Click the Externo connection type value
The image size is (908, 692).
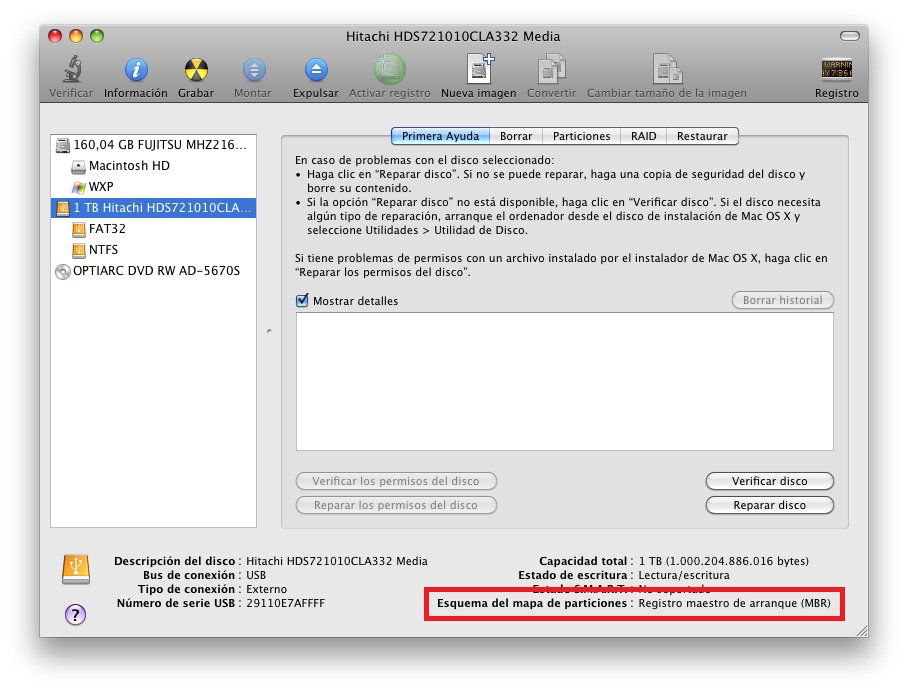click(266, 589)
